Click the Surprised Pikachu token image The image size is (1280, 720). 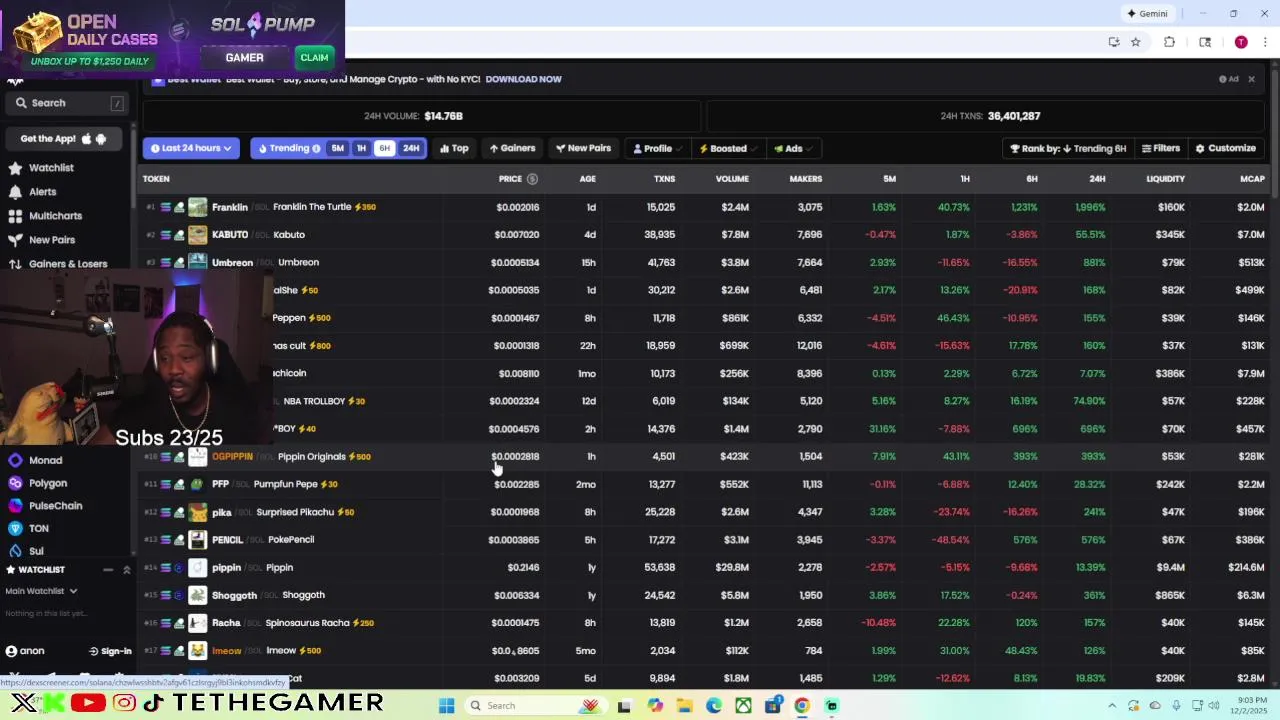(x=197, y=512)
